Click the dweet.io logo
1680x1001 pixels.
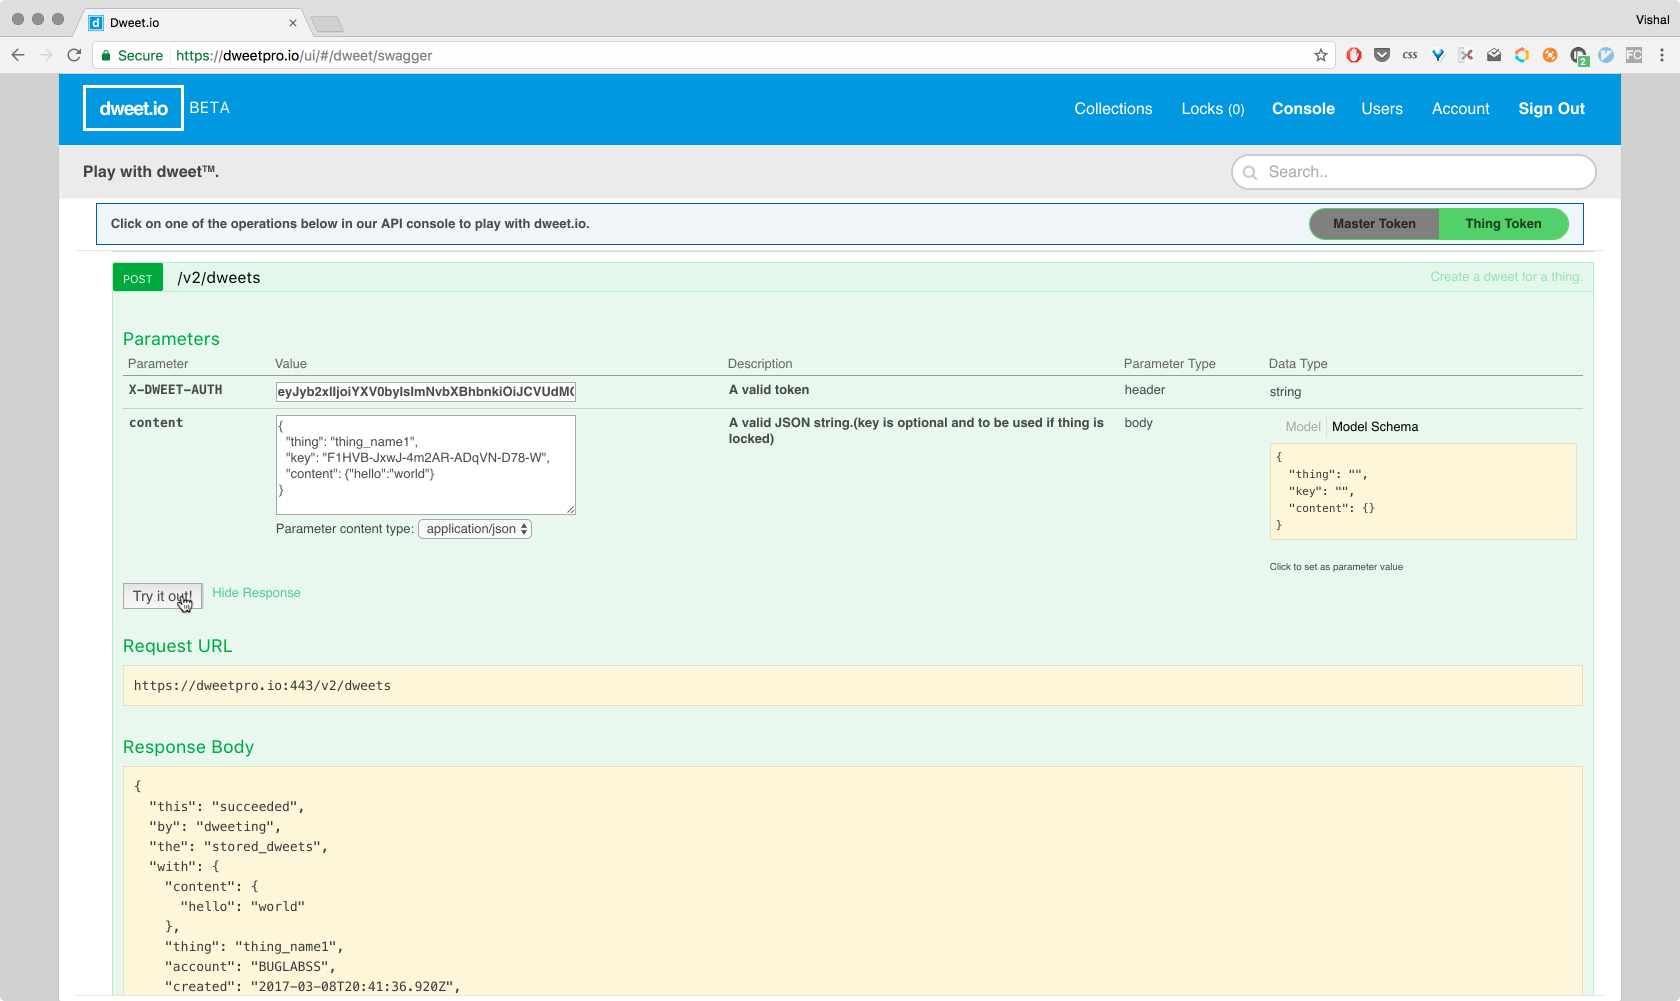[x=133, y=108]
